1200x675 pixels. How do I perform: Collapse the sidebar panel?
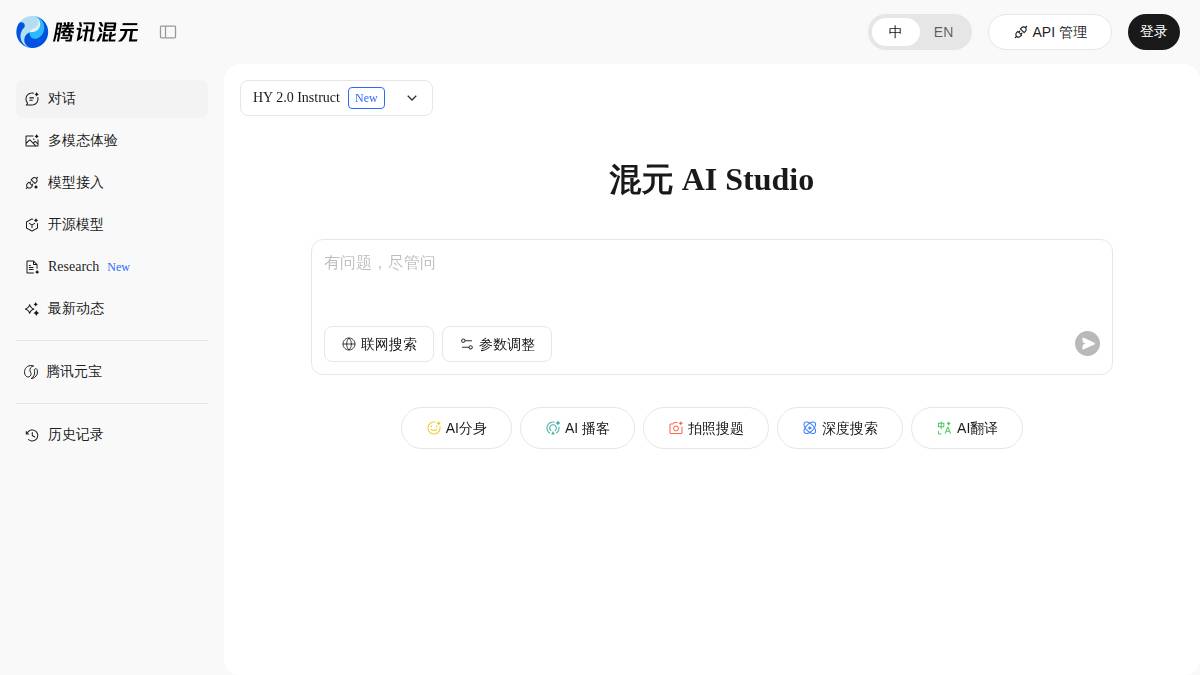(168, 32)
